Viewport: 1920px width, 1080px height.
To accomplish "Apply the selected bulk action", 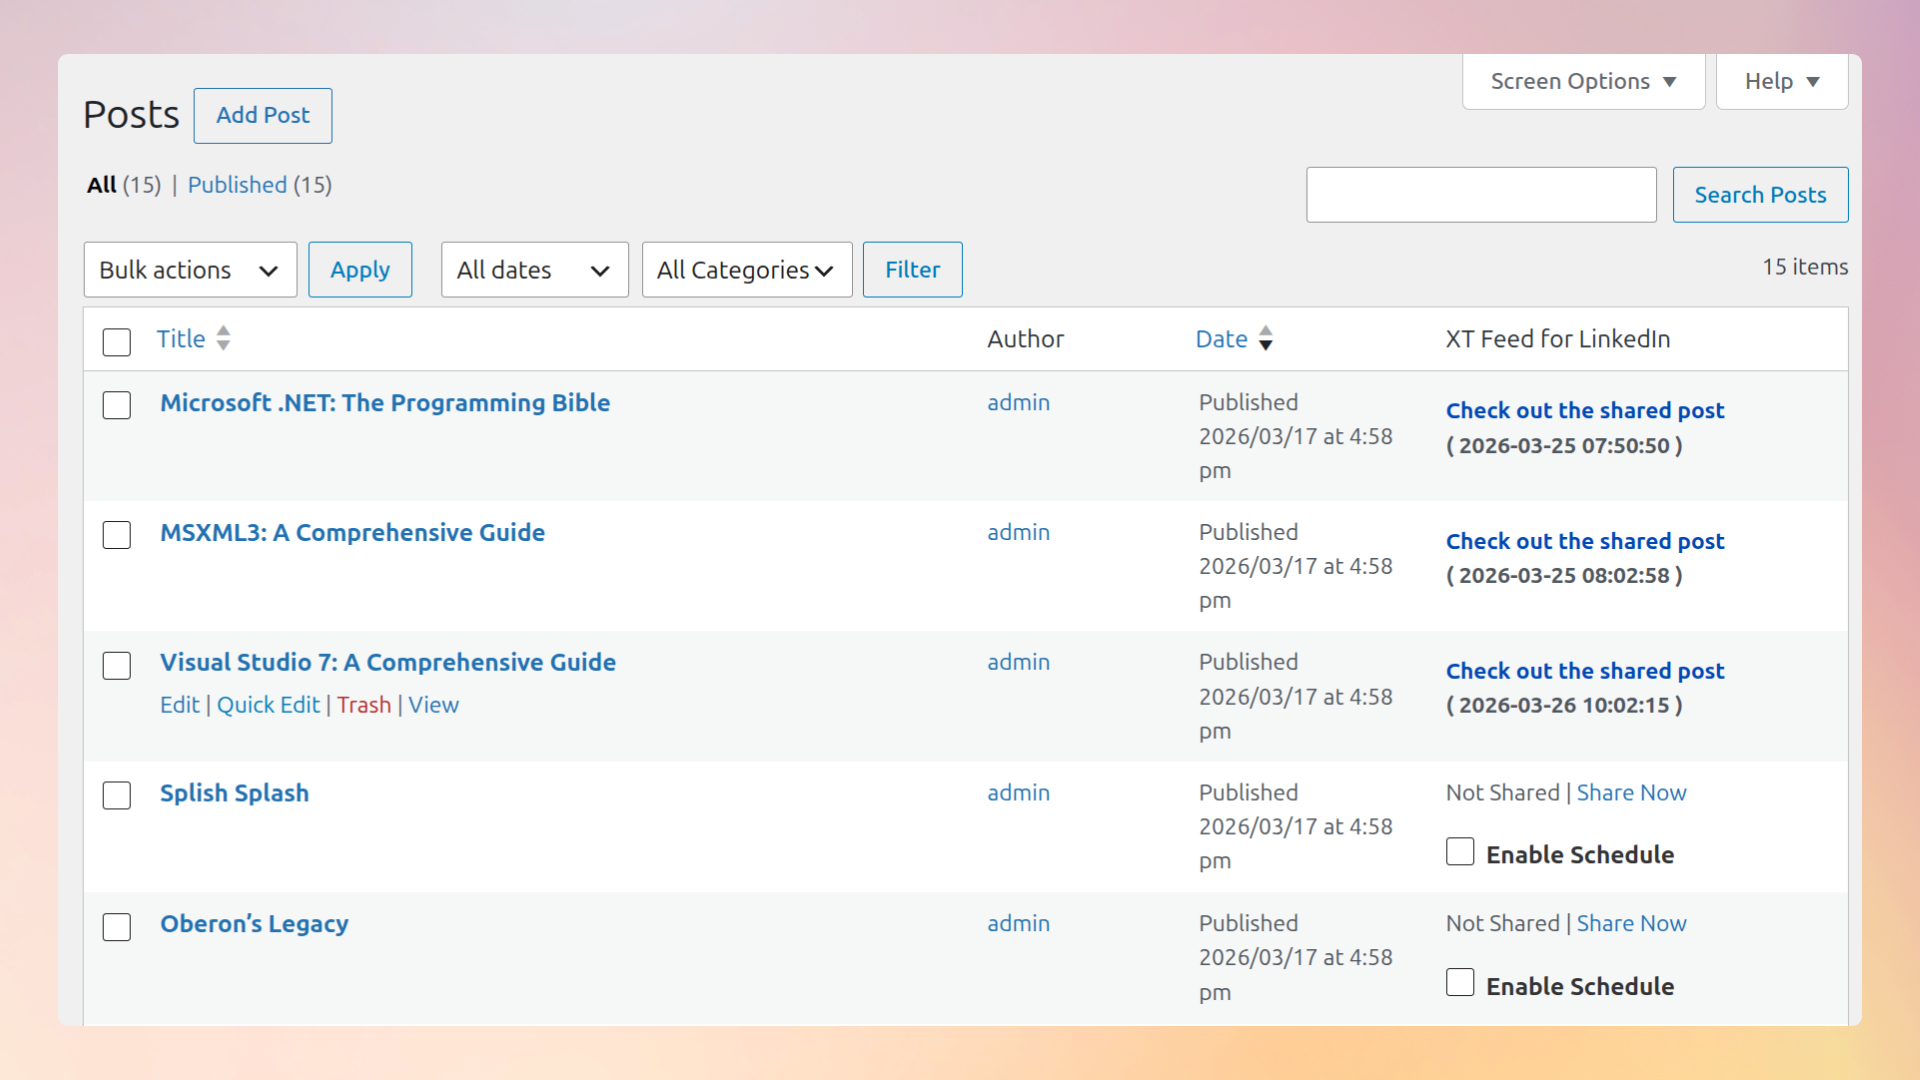I will tap(360, 270).
